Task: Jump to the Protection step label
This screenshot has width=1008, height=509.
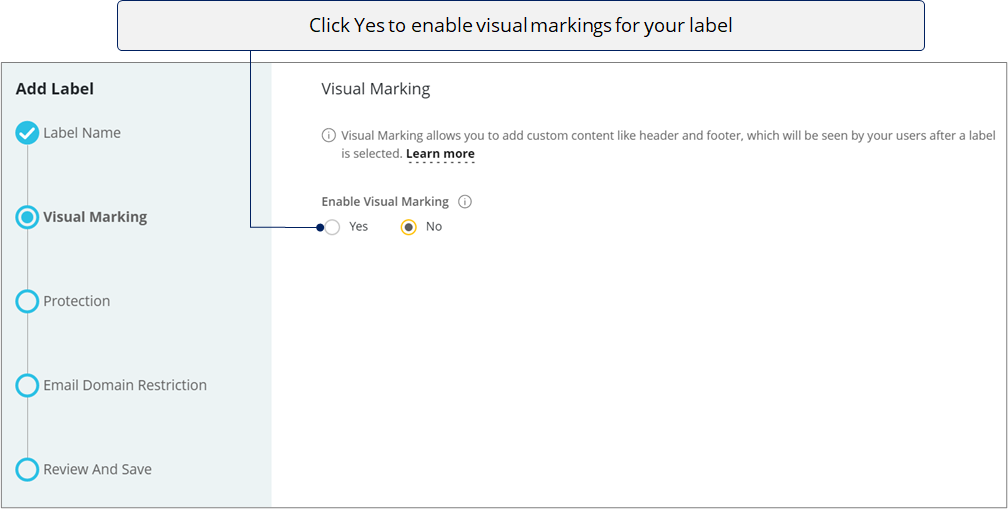Action: click(76, 301)
